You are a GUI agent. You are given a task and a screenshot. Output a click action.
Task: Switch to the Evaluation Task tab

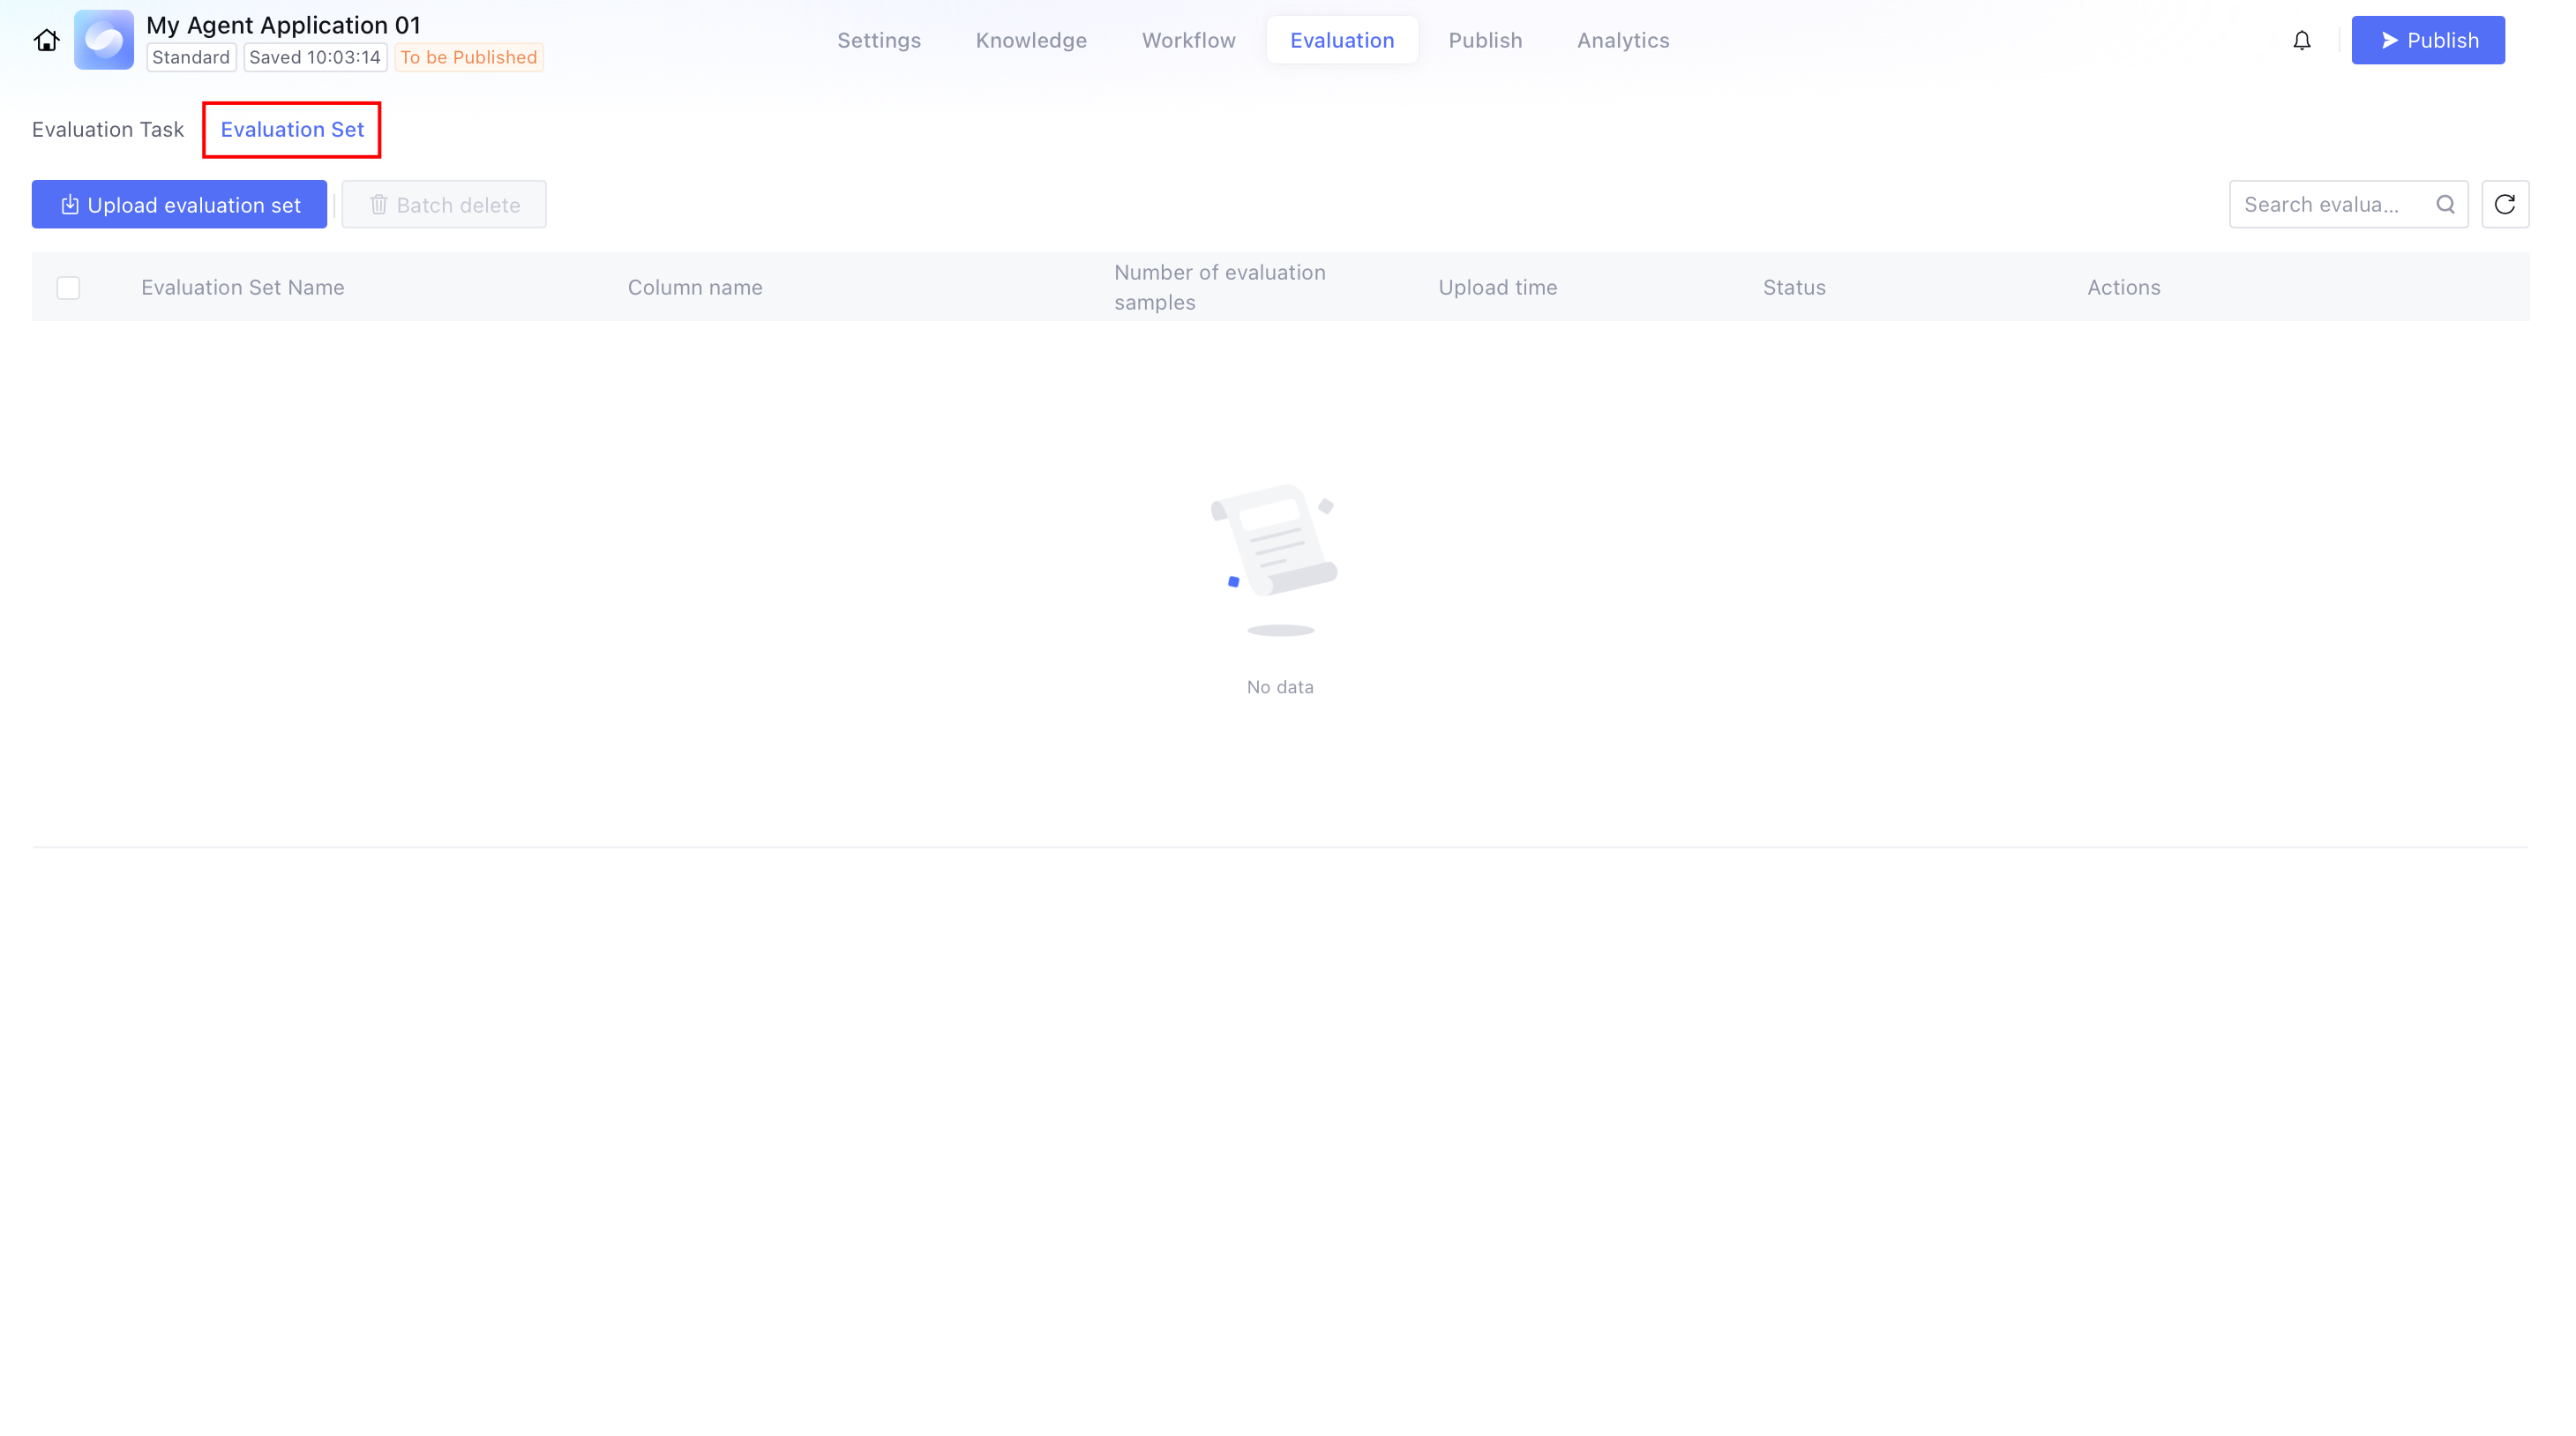(x=108, y=130)
